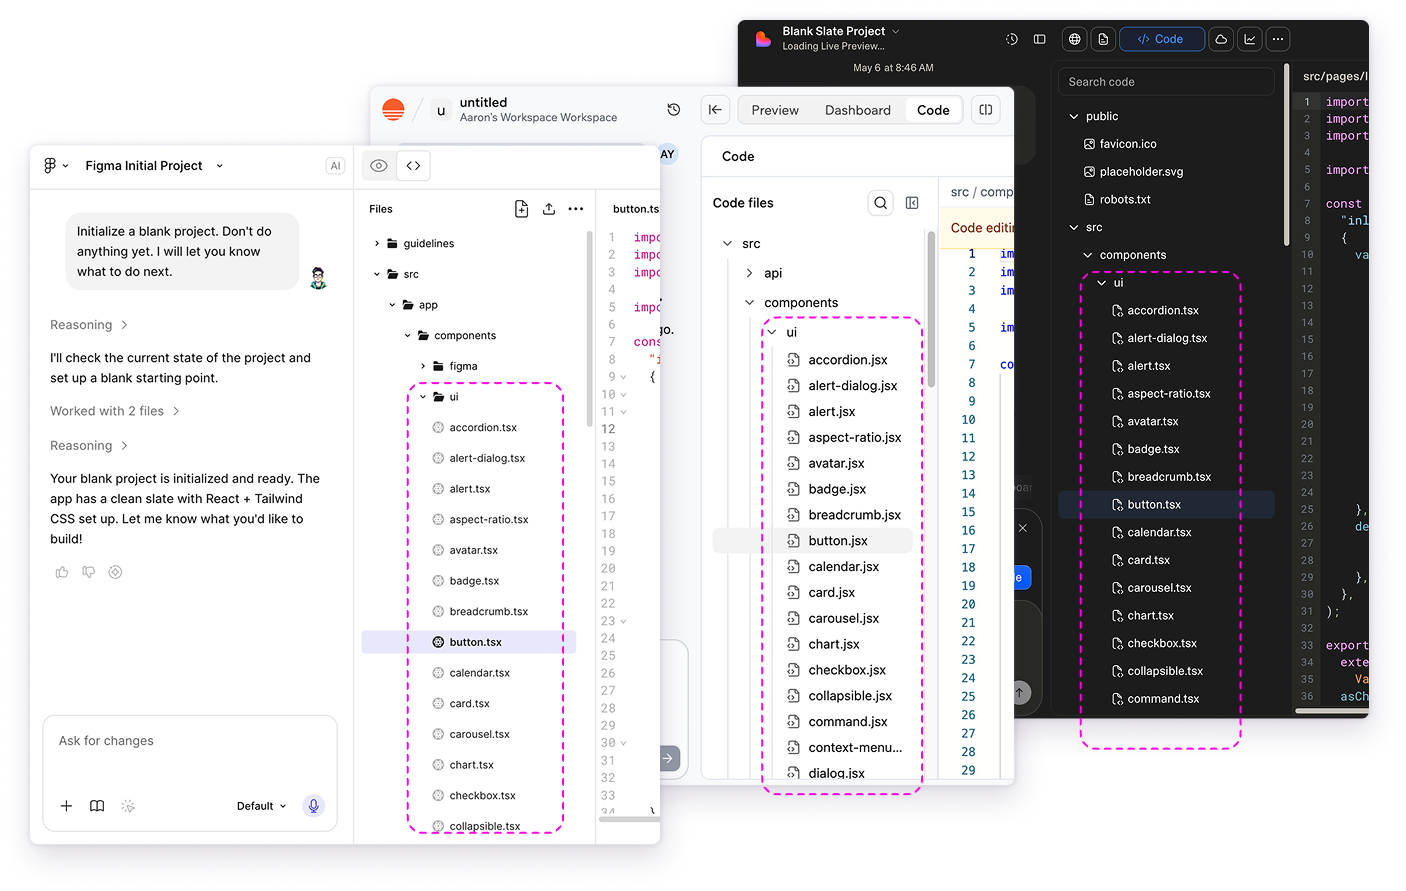
Task: Collapse the Code files panel icon
Action: point(912,203)
